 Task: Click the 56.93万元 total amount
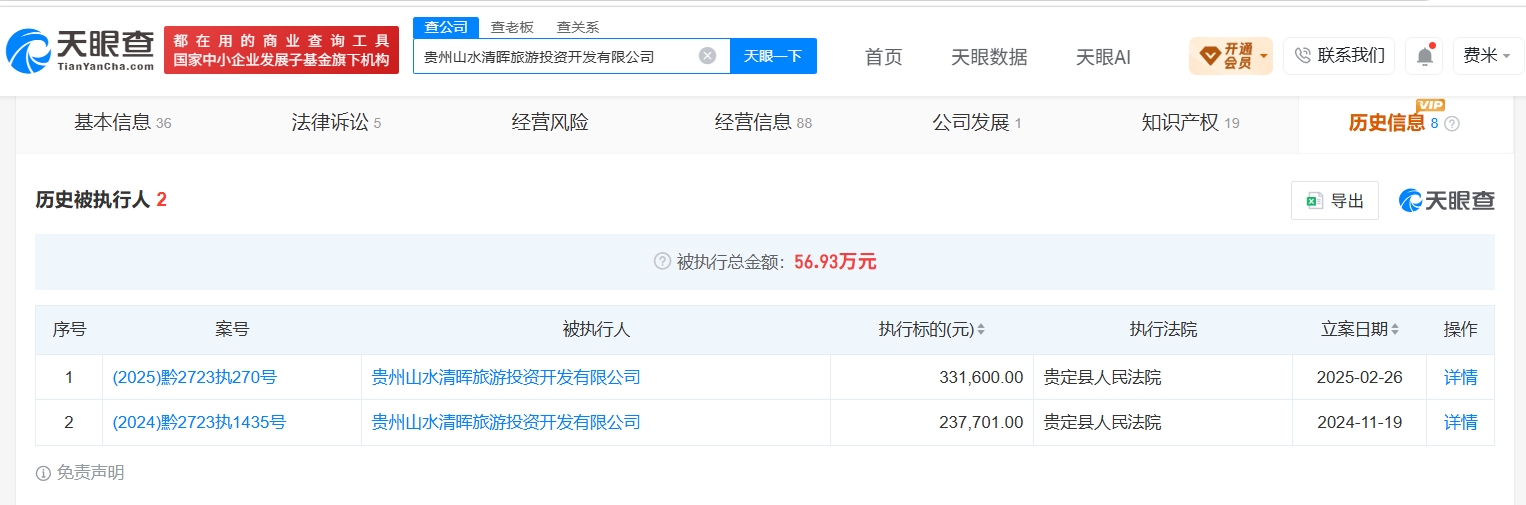835,262
